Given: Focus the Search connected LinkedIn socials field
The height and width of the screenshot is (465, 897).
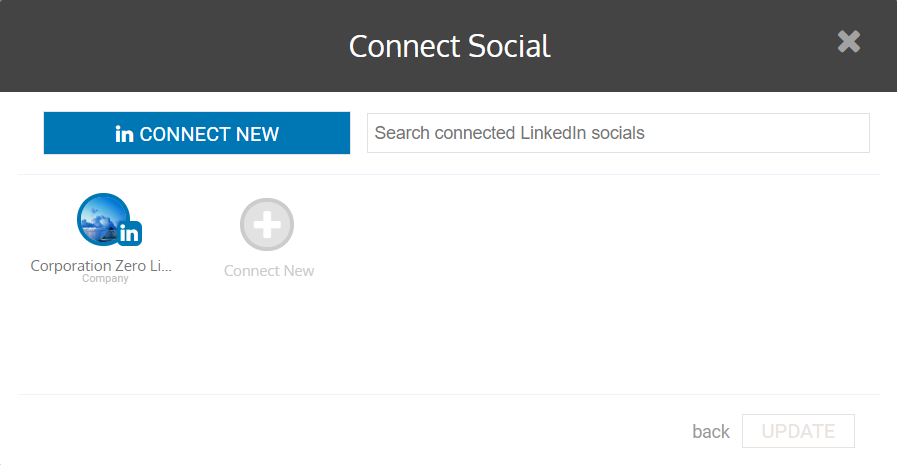Looking at the screenshot, I should click(x=618, y=133).
